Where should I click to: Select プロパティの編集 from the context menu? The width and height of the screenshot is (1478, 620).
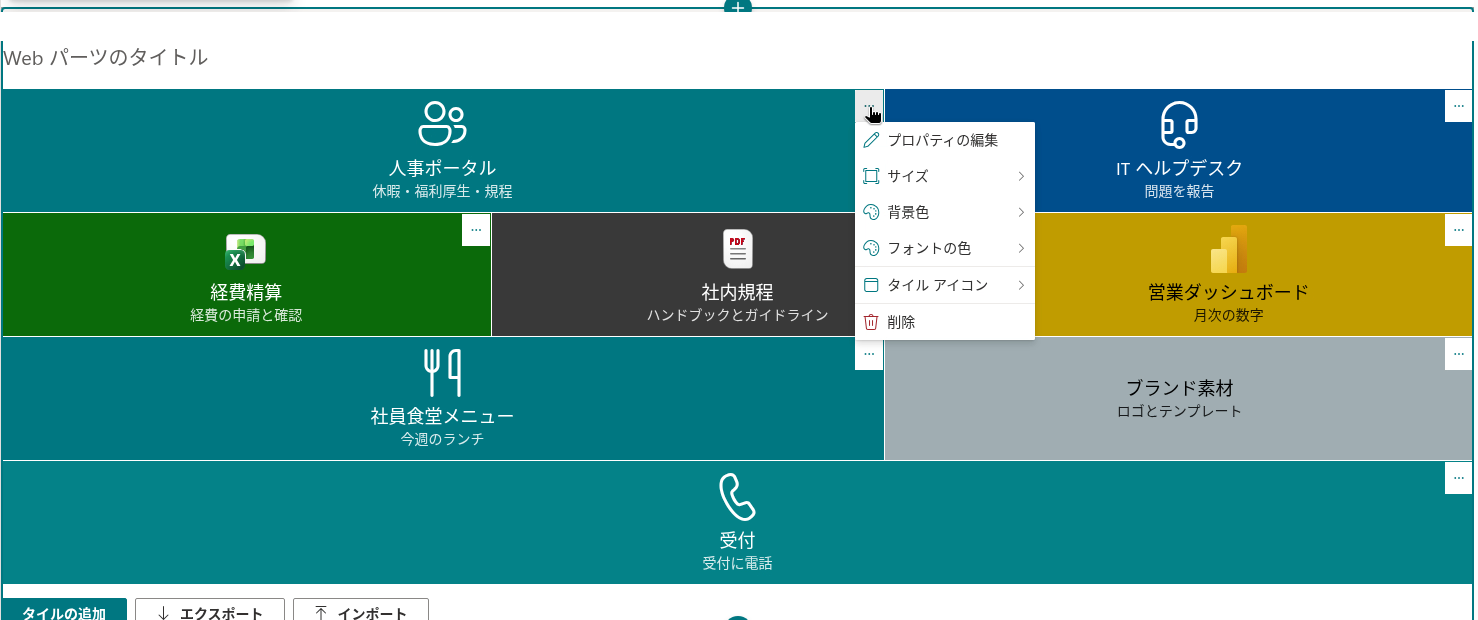coord(945,140)
